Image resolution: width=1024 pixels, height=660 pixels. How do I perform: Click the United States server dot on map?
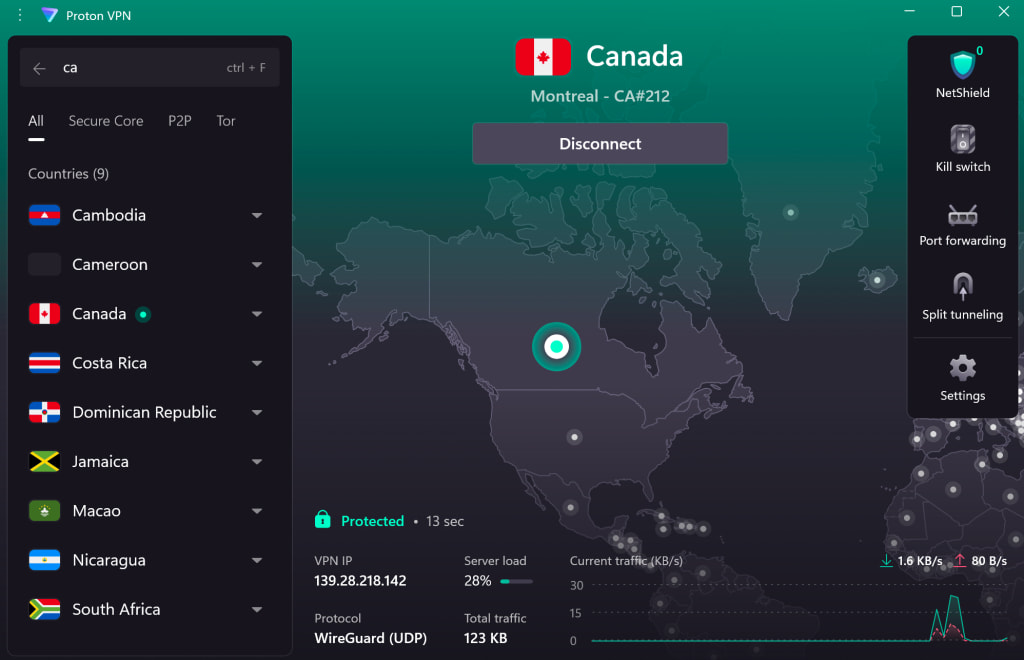click(574, 437)
